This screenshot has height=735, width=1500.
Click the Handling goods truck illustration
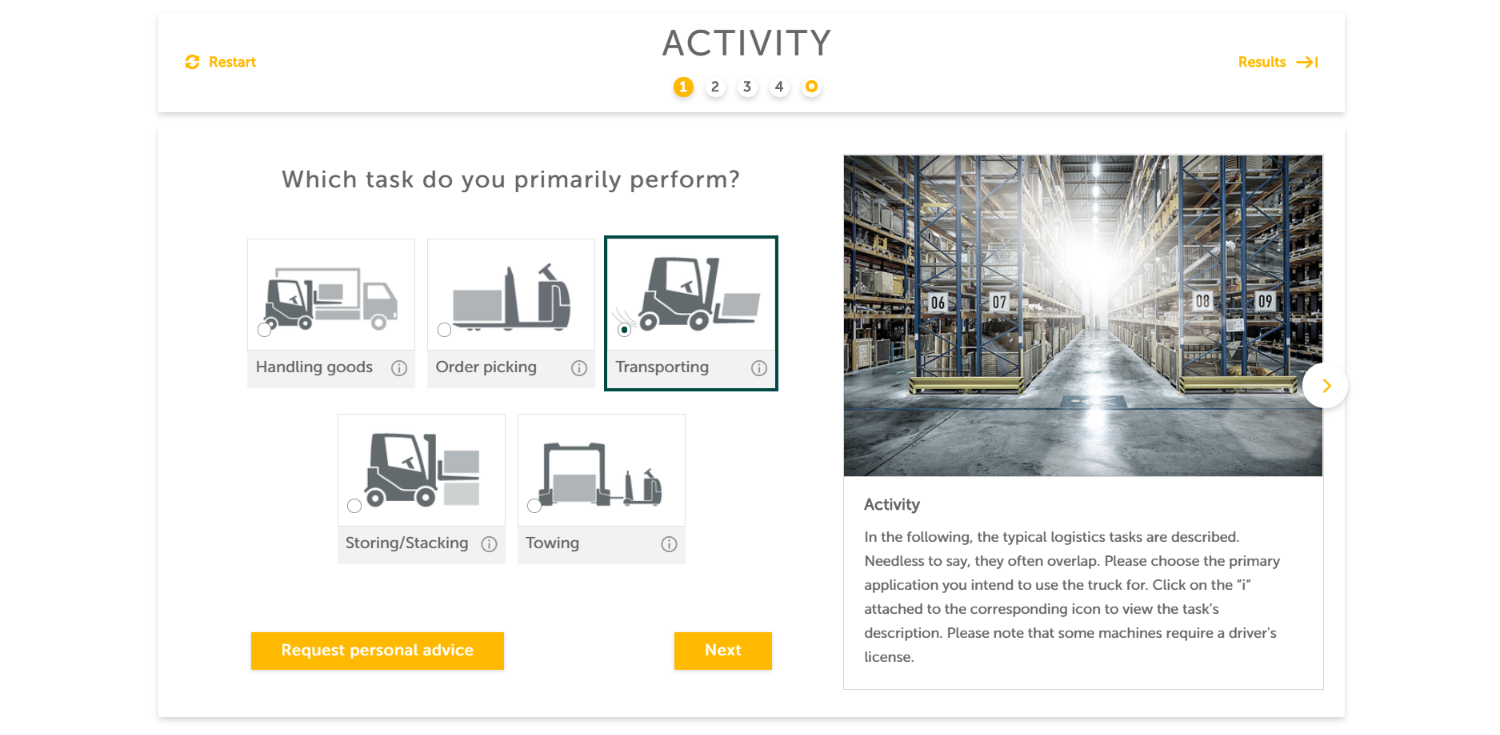(331, 299)
